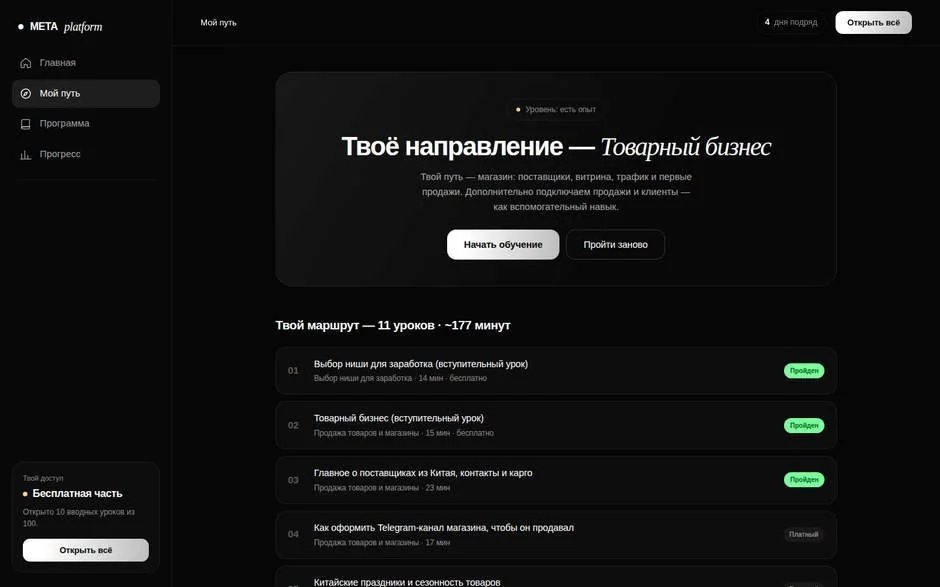Click Пройден badge on lesson 02

pos(804,425)
